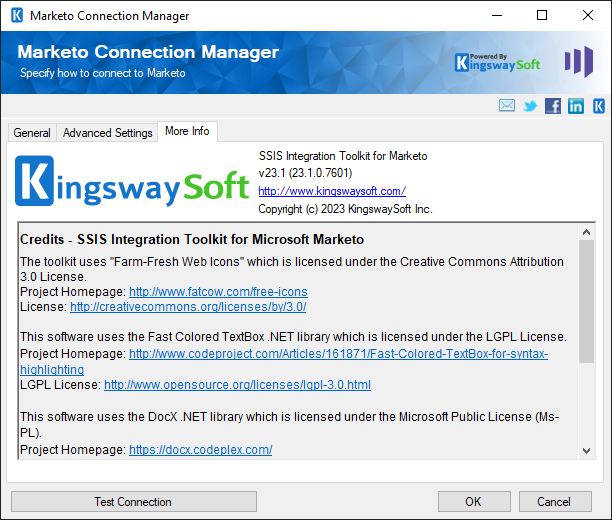Screen dimensions: 612x520
Task: Open the codeproject Fast-Colored-TextBox link
Action: pos(284,362)
